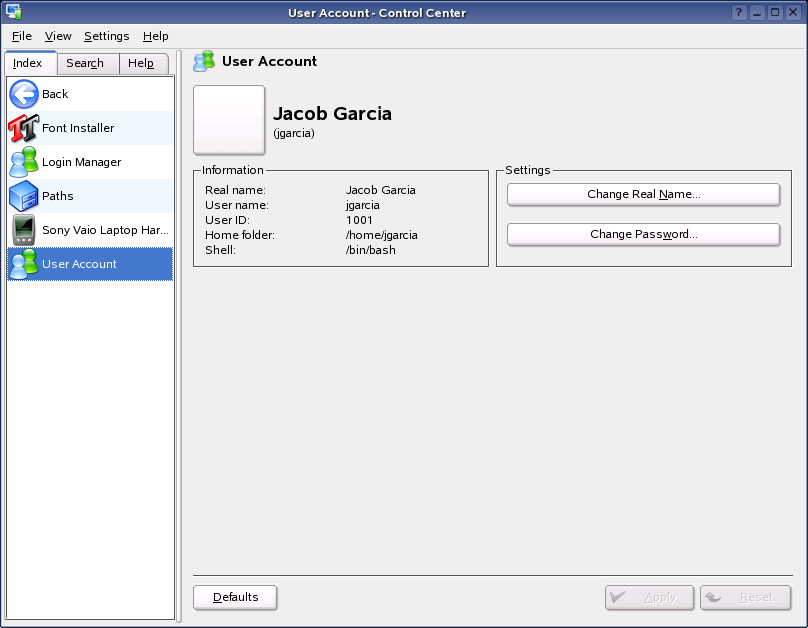The height and width of the screenshot is (628, 808).
Task: Click the Shell: label
Action: pyautogui.click(x=221, y=250)
